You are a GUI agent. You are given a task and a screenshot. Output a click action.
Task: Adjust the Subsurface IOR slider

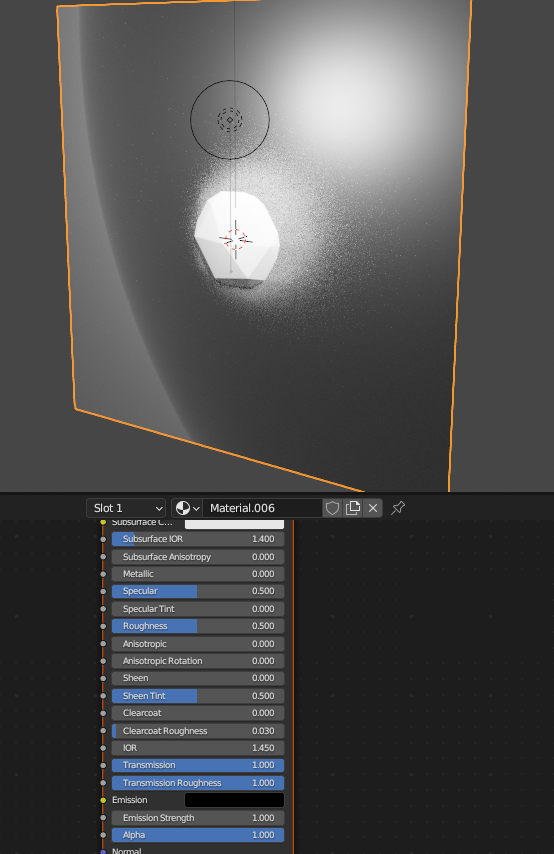point(198,539)
